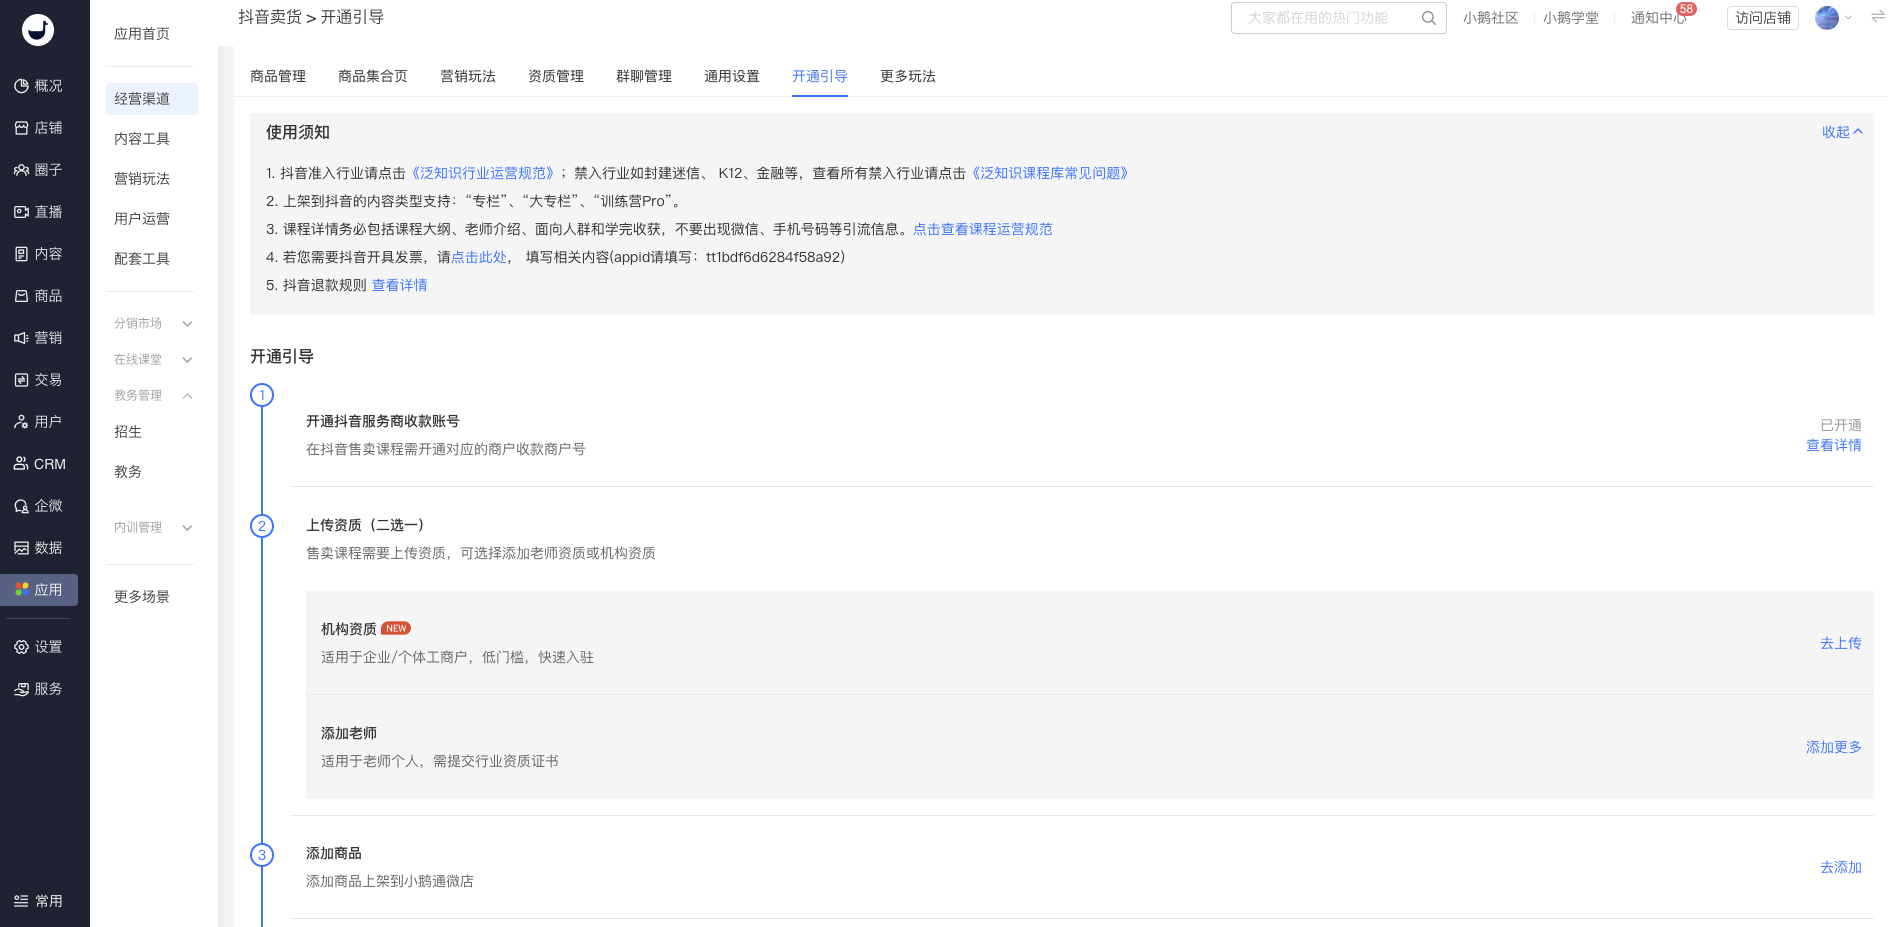Switch to 群聊管理 tab
The image size is (1888, 927).
tap(644, 76)
